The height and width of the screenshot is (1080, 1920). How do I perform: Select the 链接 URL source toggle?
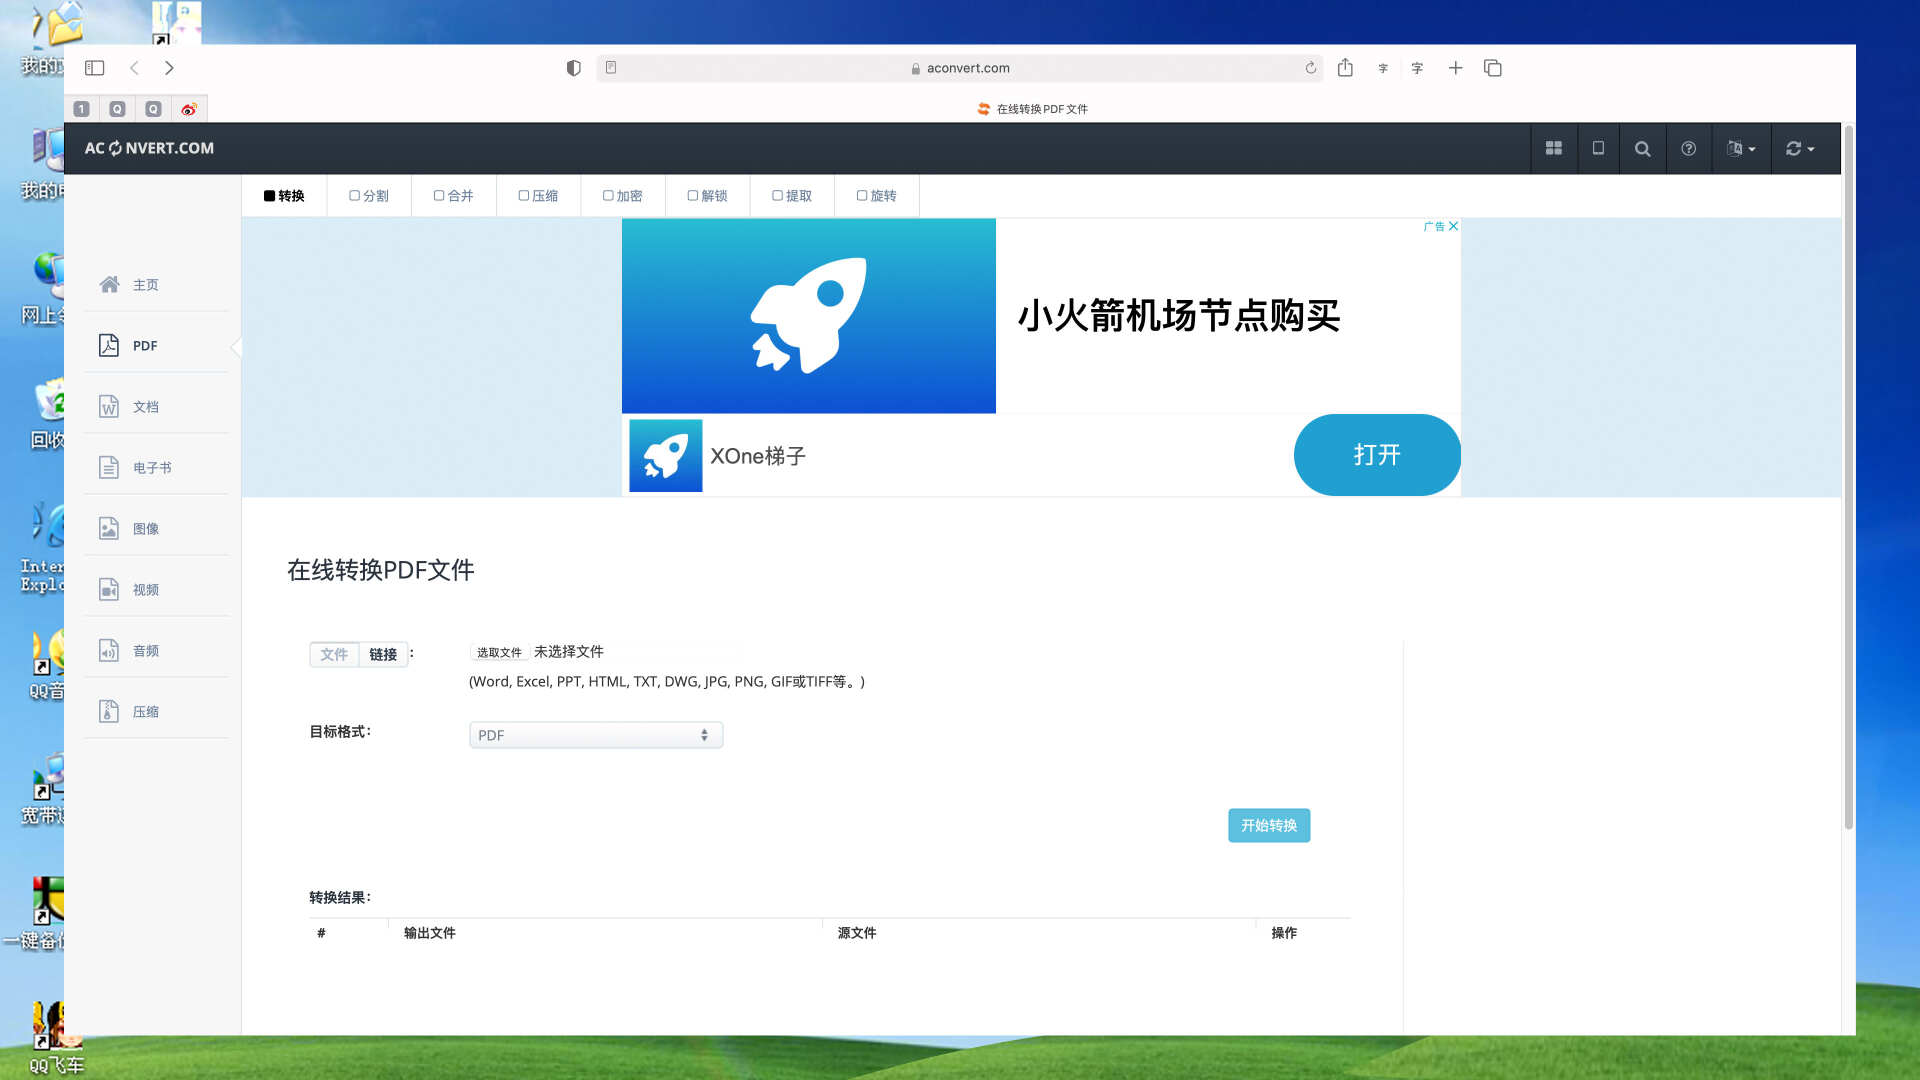click(383, 654)
